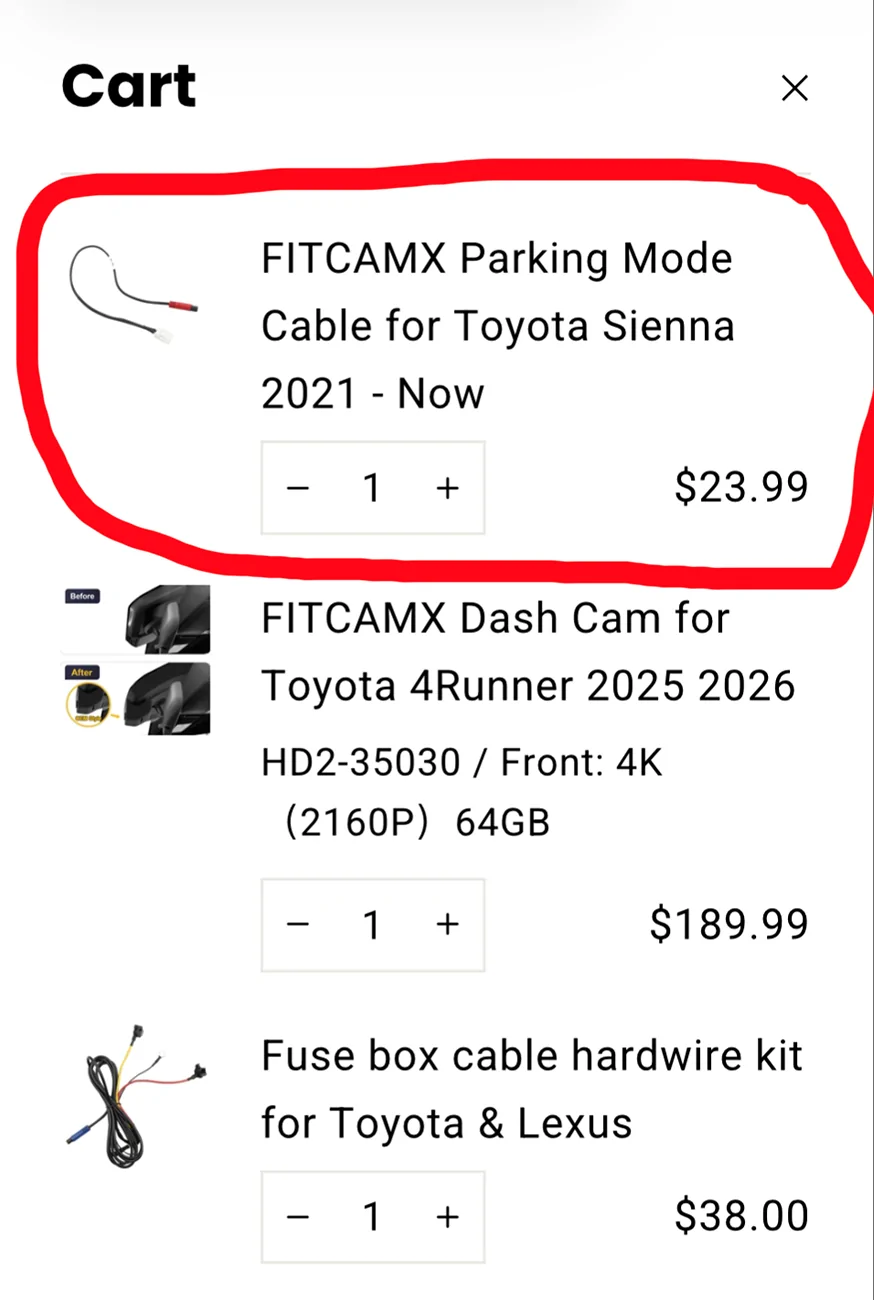Click the $23.99 parking cable price
Image resolution: width=874 pixels, height=1300 pixels.
[741, 487]
